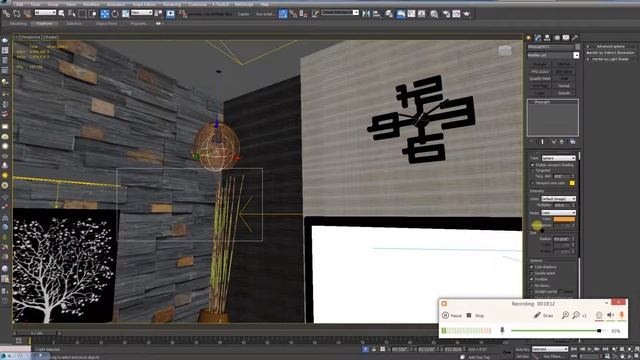Open the Display command panel tab
Screen dimensions: 640x360
(566, 38)
